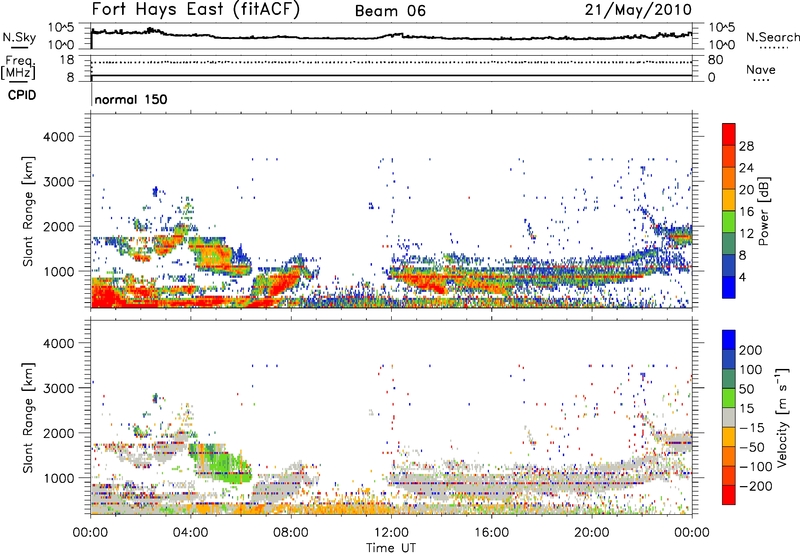Viewport: 800px width, 554px height.
Task: Click the "3000" tick on velocity panel
Action: point(59,388)
